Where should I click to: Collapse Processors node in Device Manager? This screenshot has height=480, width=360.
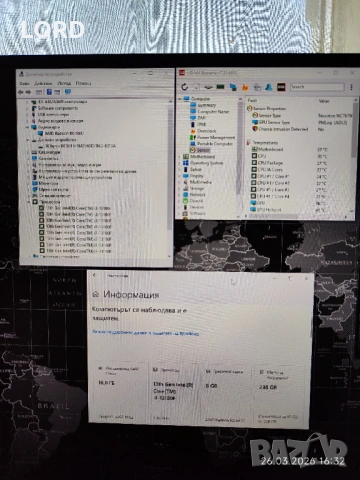pyautogui.click(x=29, y=202)
